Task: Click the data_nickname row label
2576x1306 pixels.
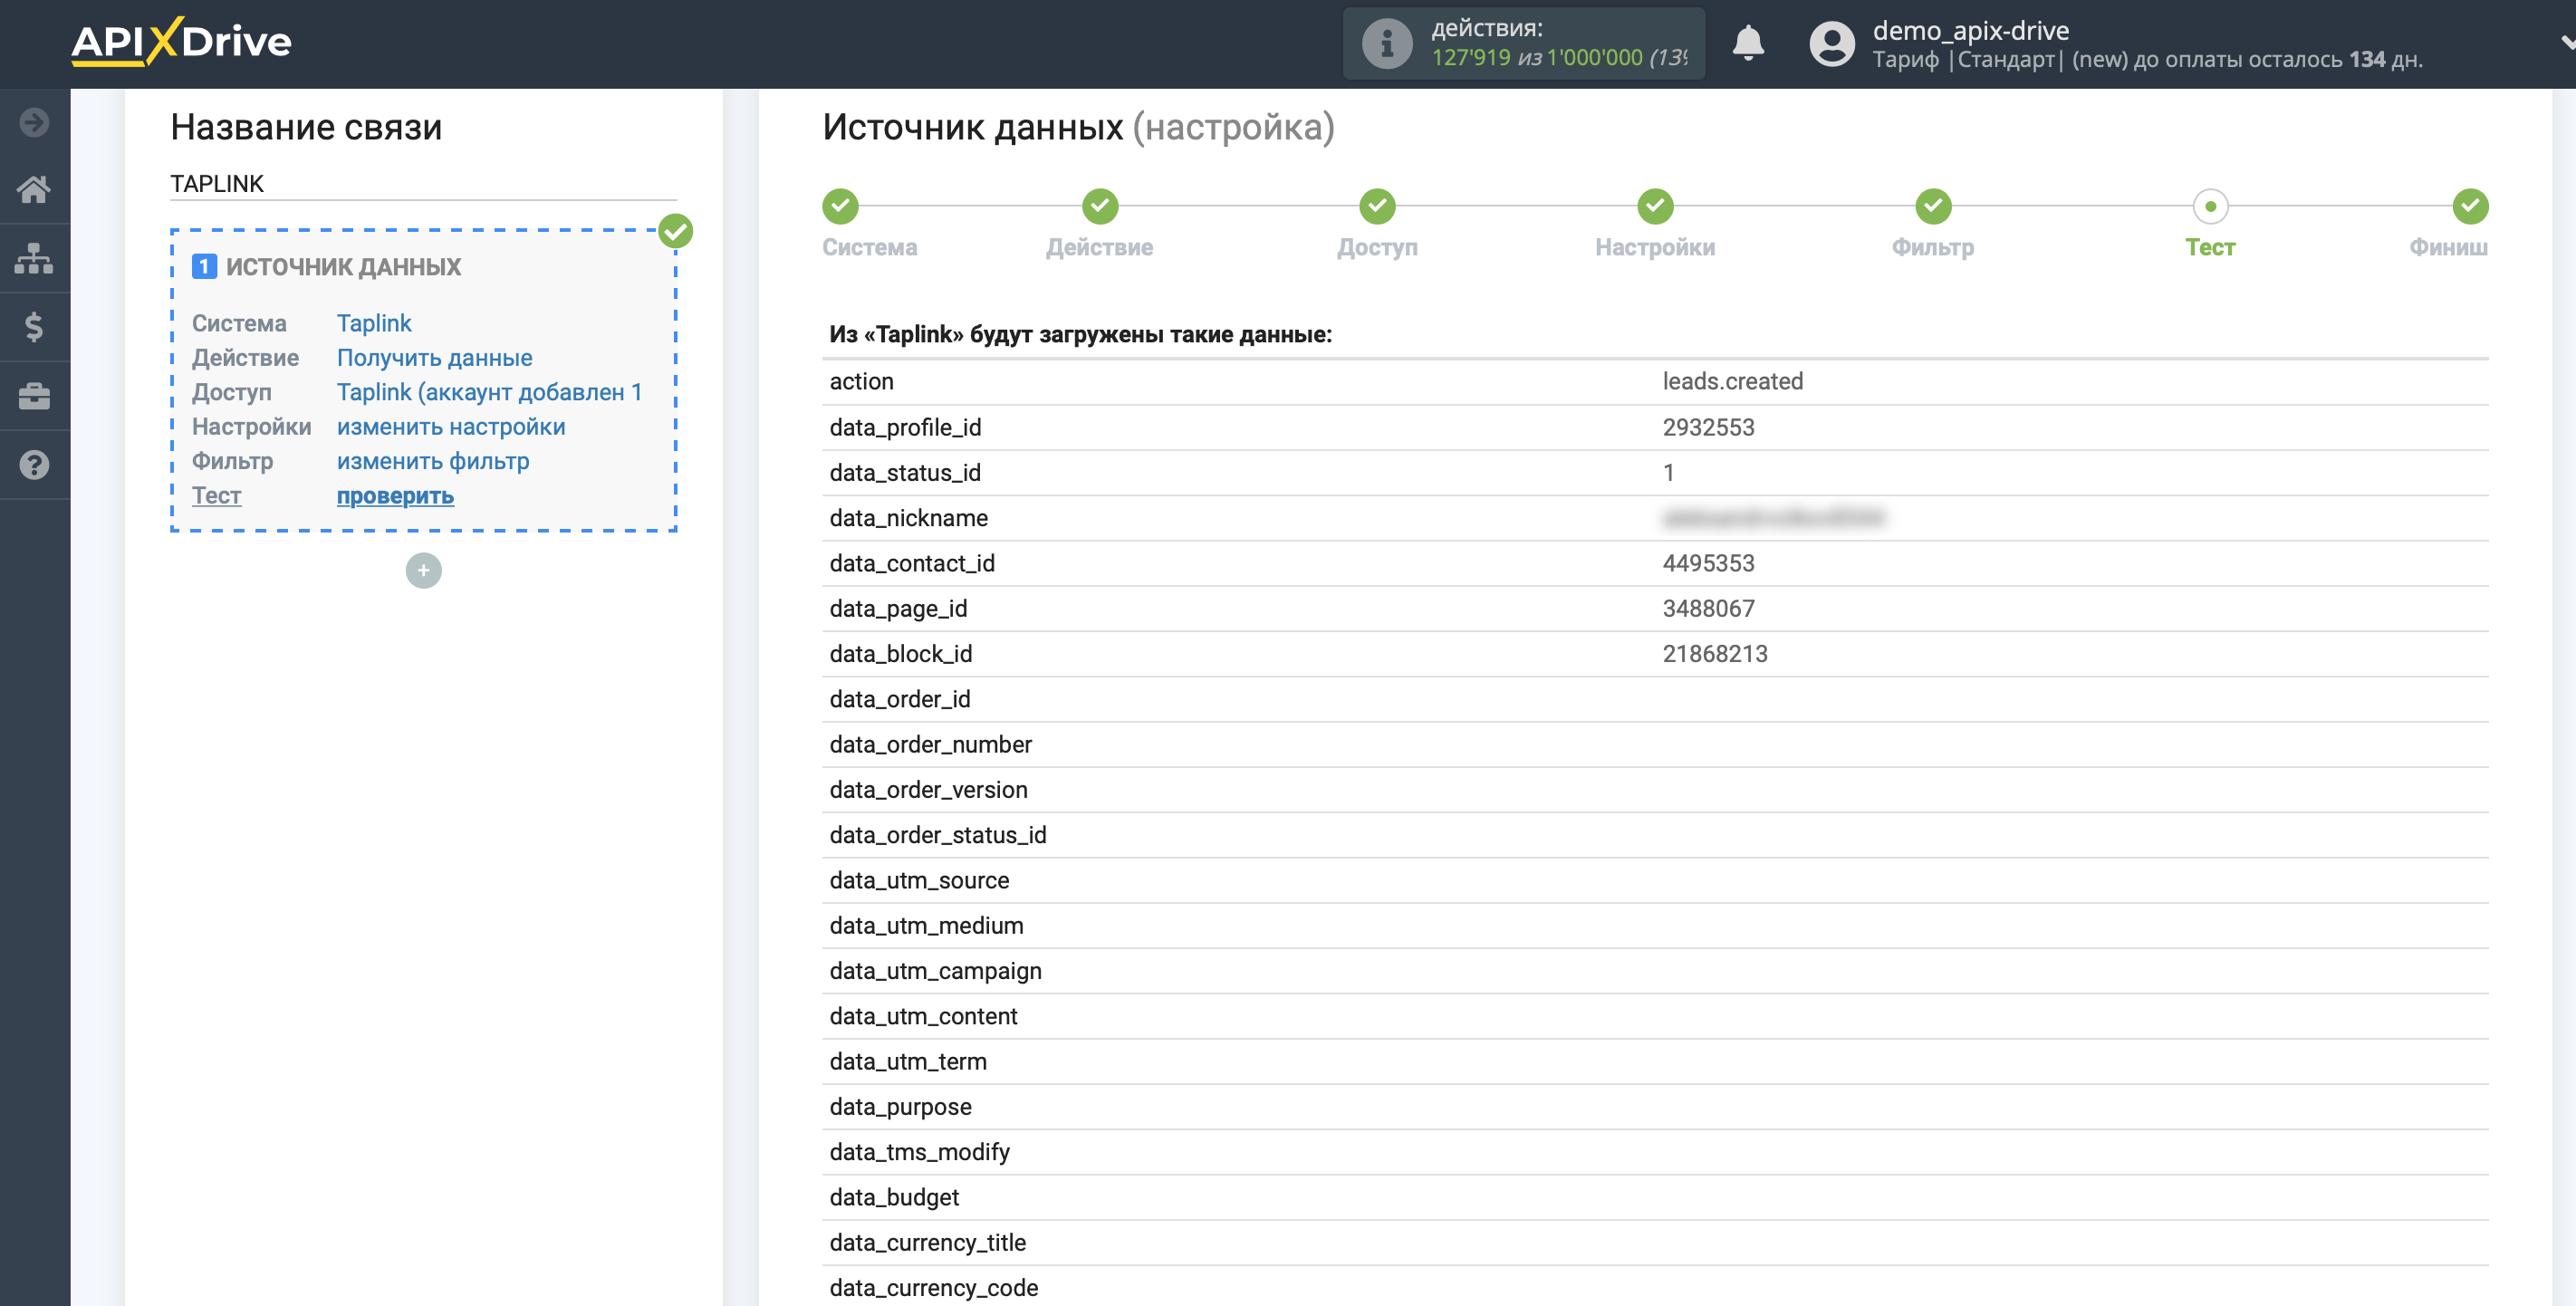Action: coord(908,517)
